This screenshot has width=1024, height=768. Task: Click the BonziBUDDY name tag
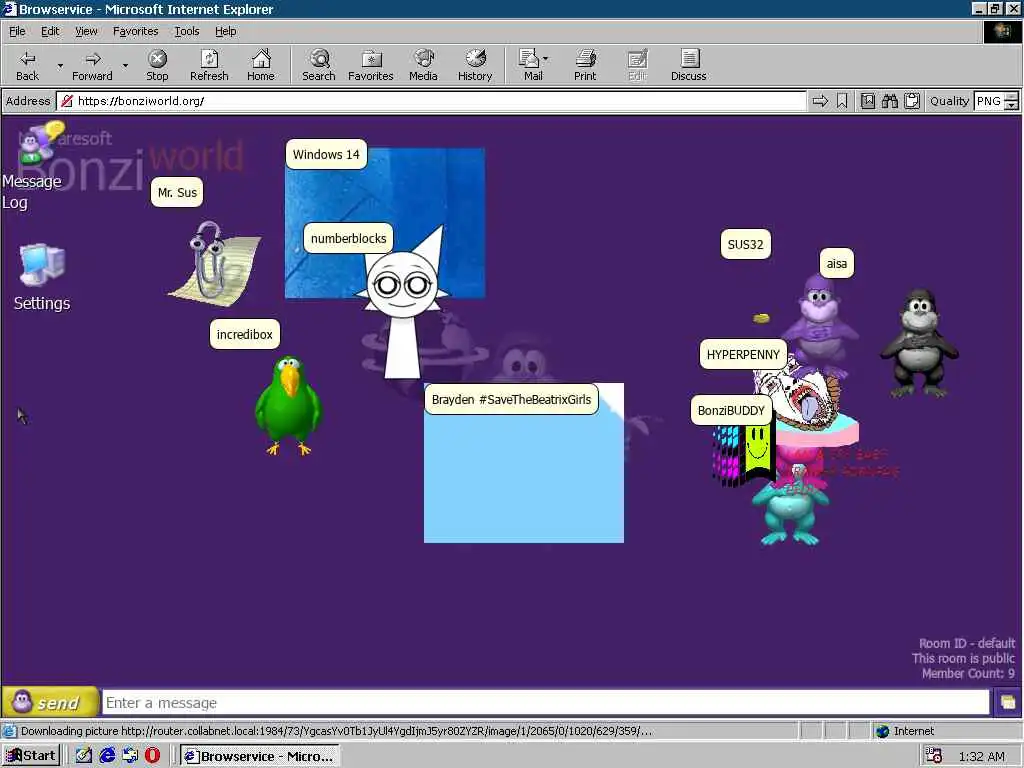click(x=731, y=410)
